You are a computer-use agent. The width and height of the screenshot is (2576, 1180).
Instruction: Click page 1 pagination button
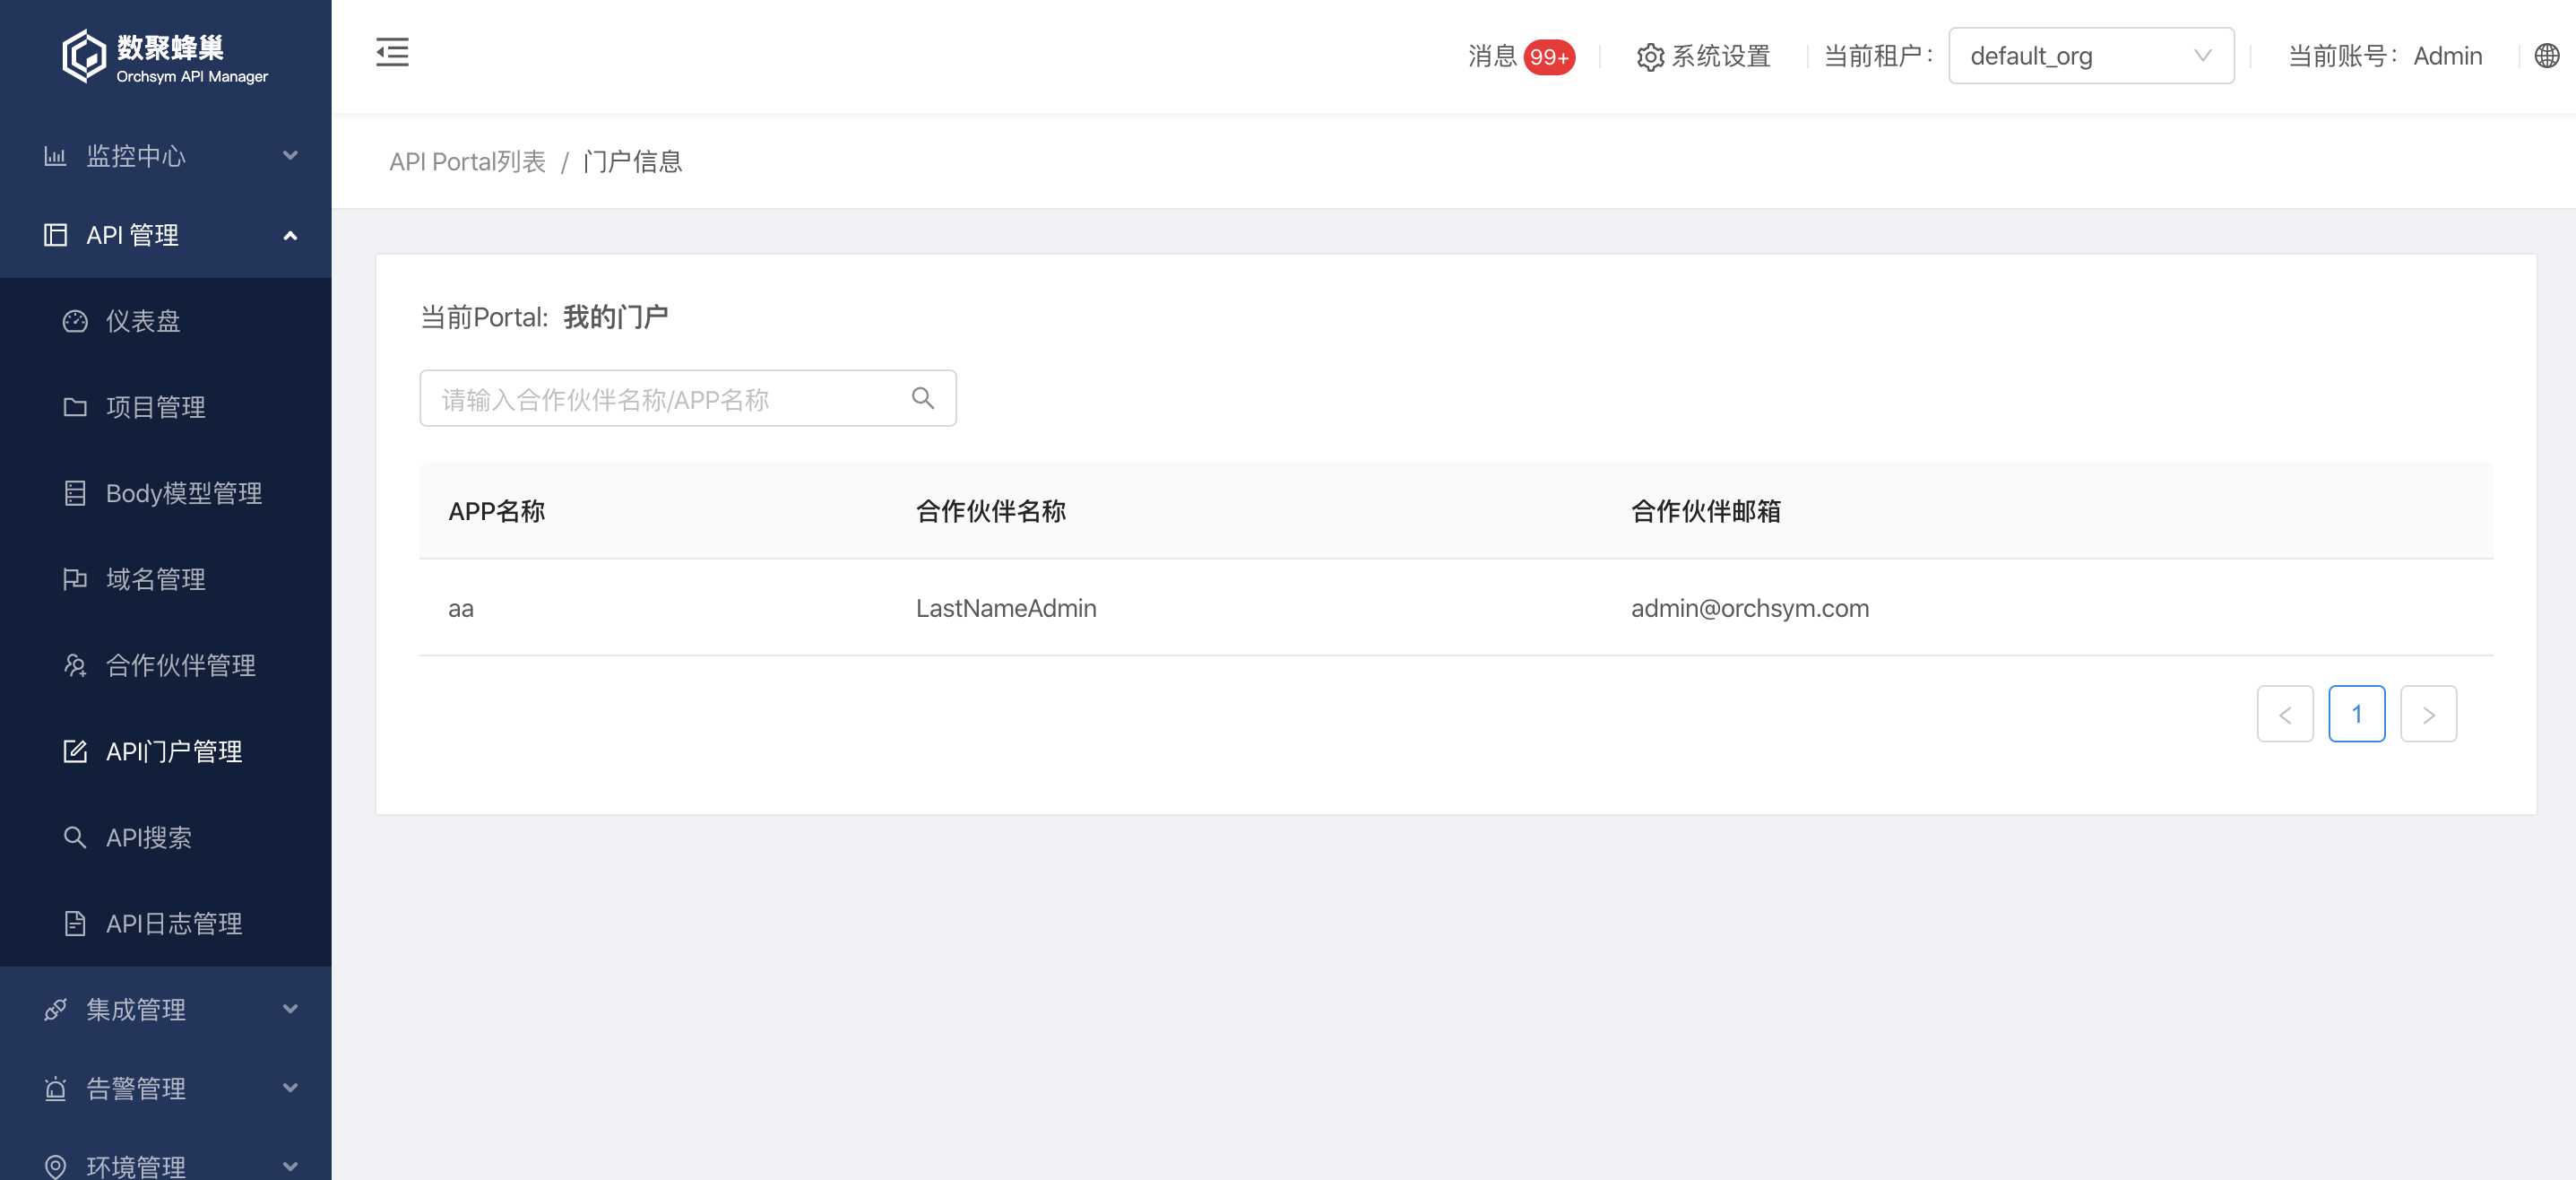point(2356,714)
